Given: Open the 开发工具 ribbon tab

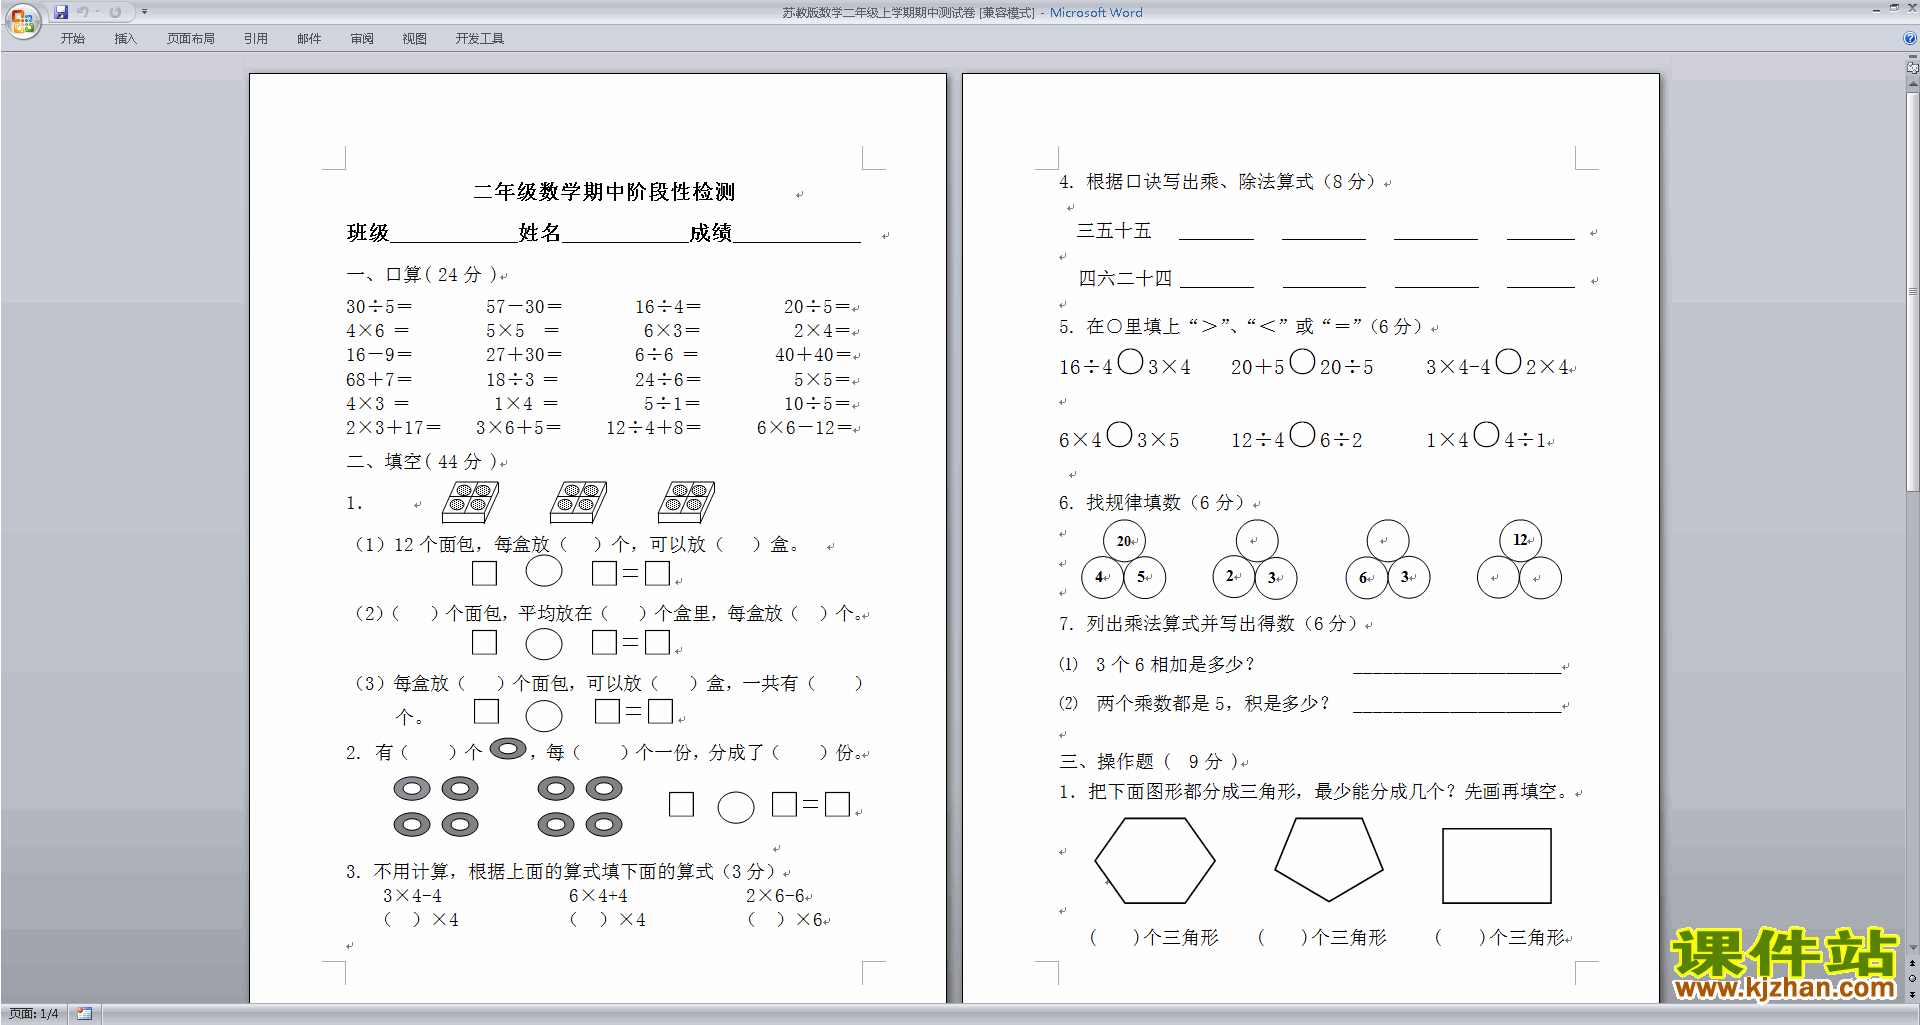Looking at the screenshot, I should 479,39.
